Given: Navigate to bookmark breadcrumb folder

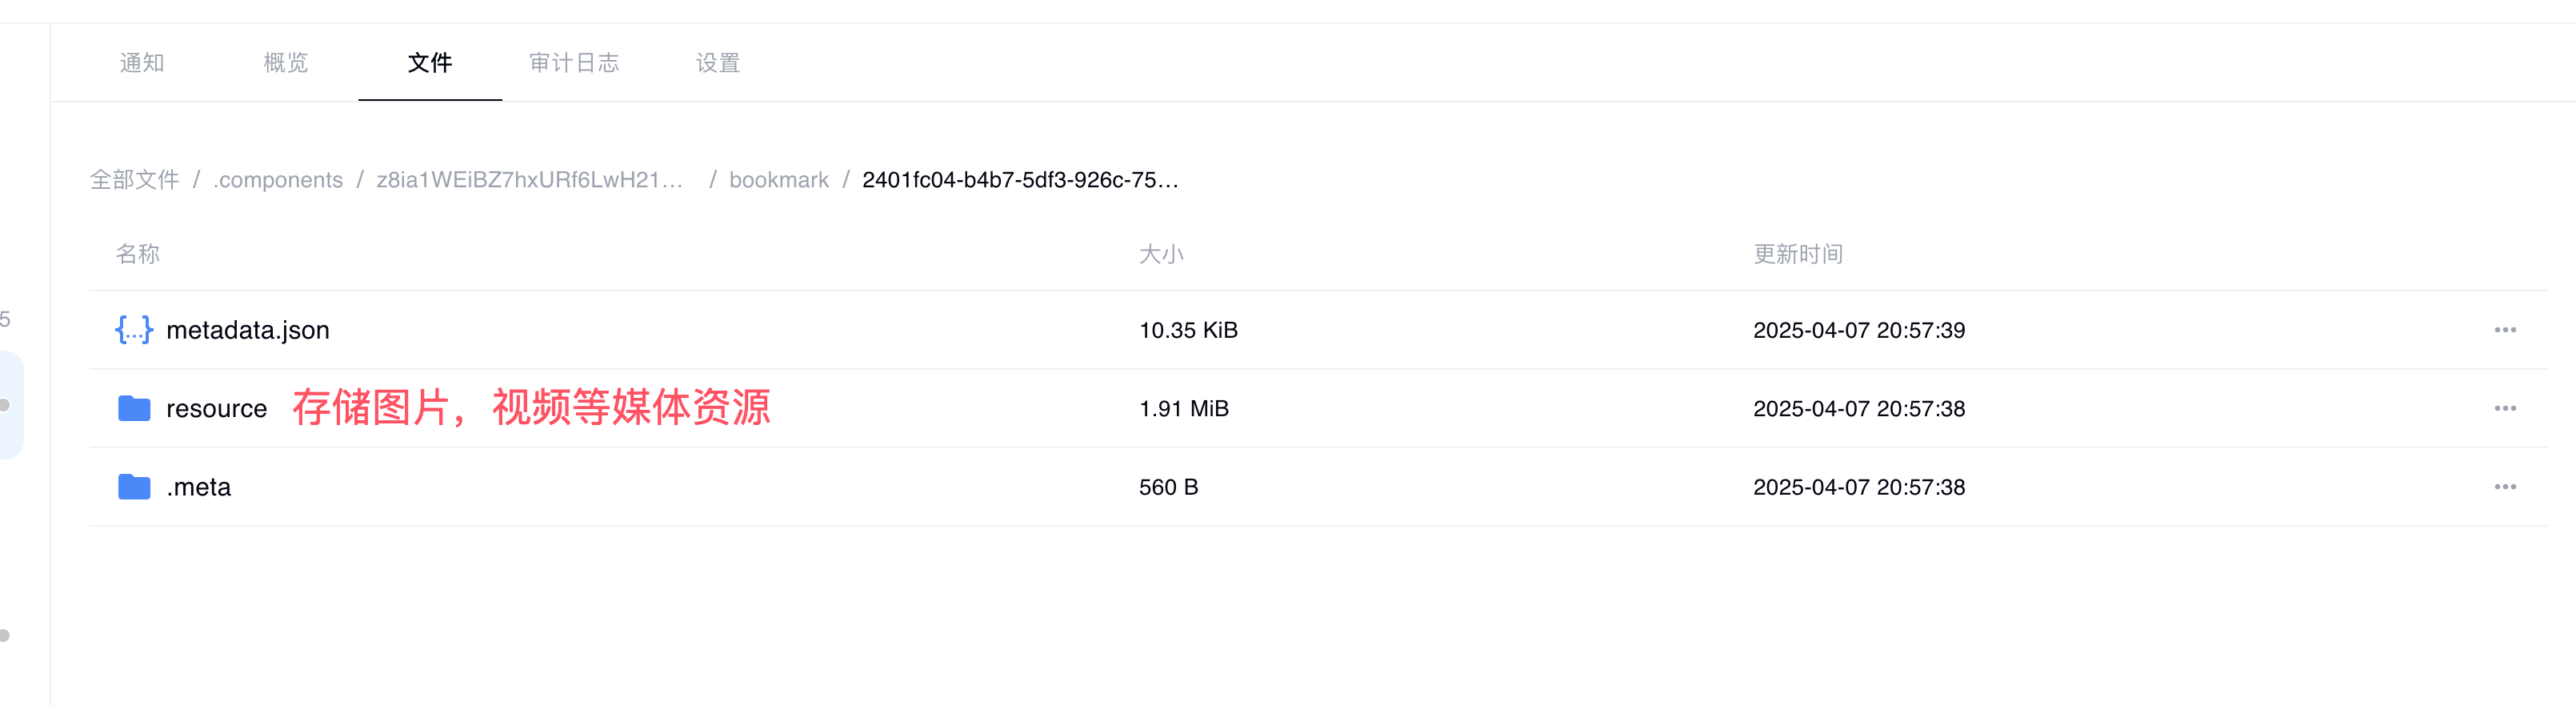Looking at the screenshot, I should point(779,180).
